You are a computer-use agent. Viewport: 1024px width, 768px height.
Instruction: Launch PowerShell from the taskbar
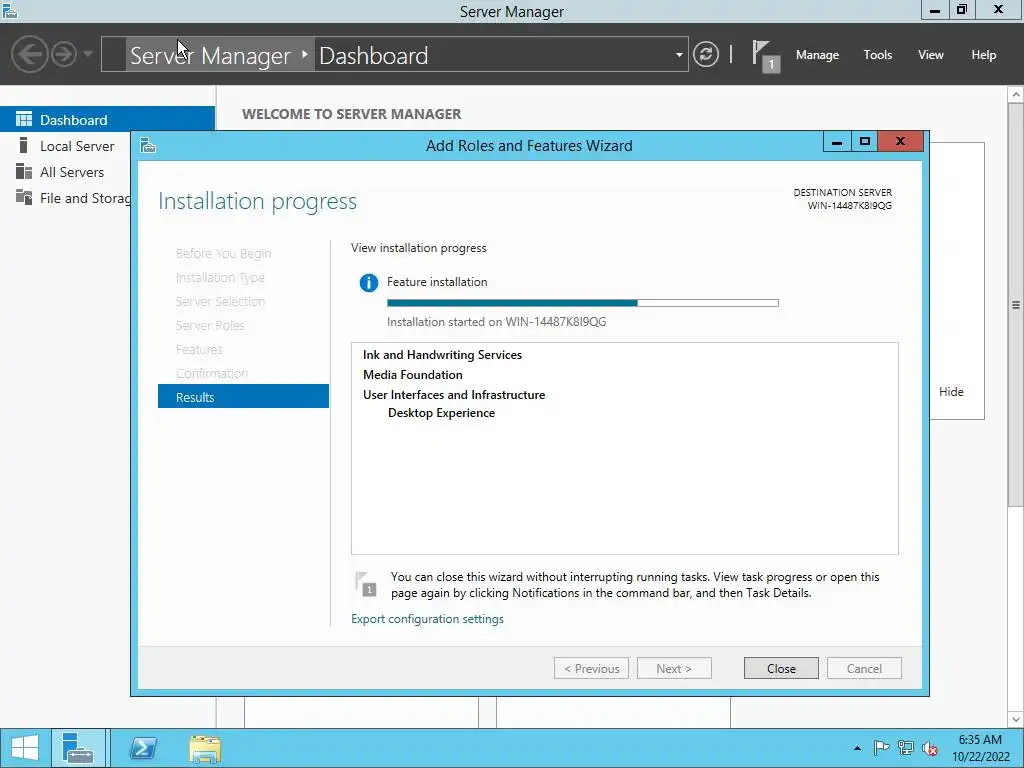[x=143, y=748]
